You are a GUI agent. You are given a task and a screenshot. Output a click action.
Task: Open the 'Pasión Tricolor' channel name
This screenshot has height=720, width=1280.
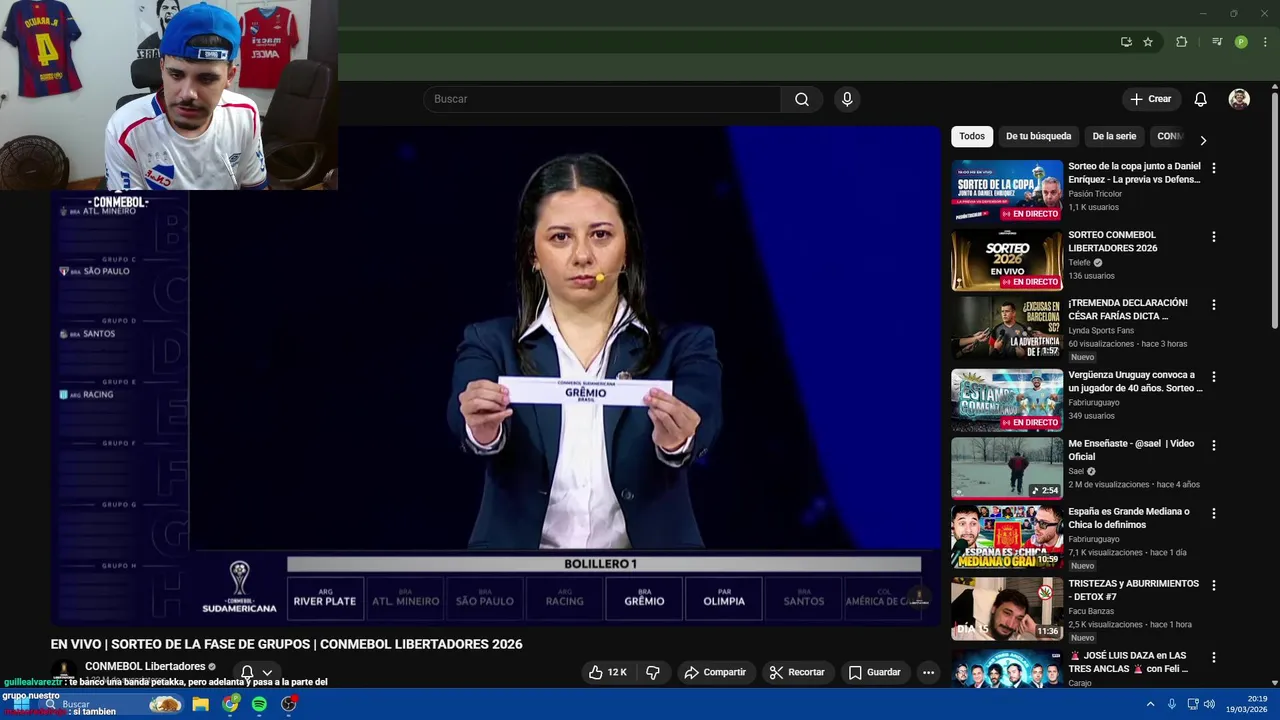(x=1095, y=194)
